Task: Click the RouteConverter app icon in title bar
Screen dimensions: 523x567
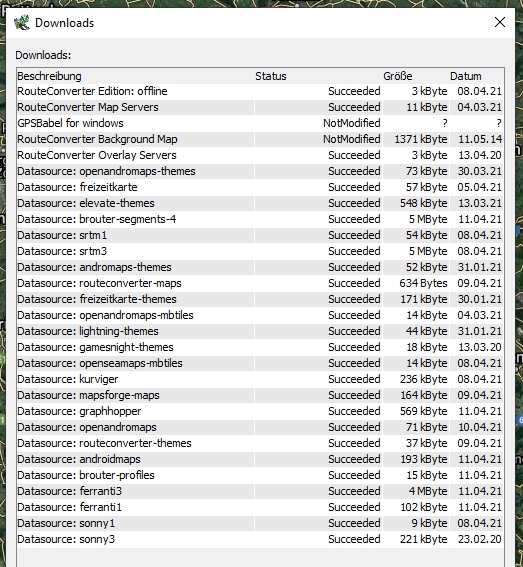Action: pyautogui.click(x=22, y=22)
